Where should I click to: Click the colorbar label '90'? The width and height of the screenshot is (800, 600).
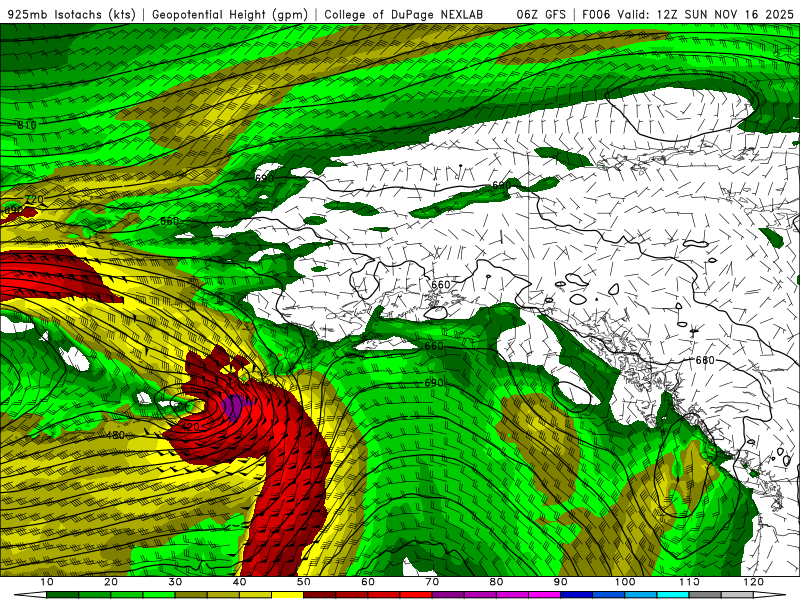click(561, 582)
